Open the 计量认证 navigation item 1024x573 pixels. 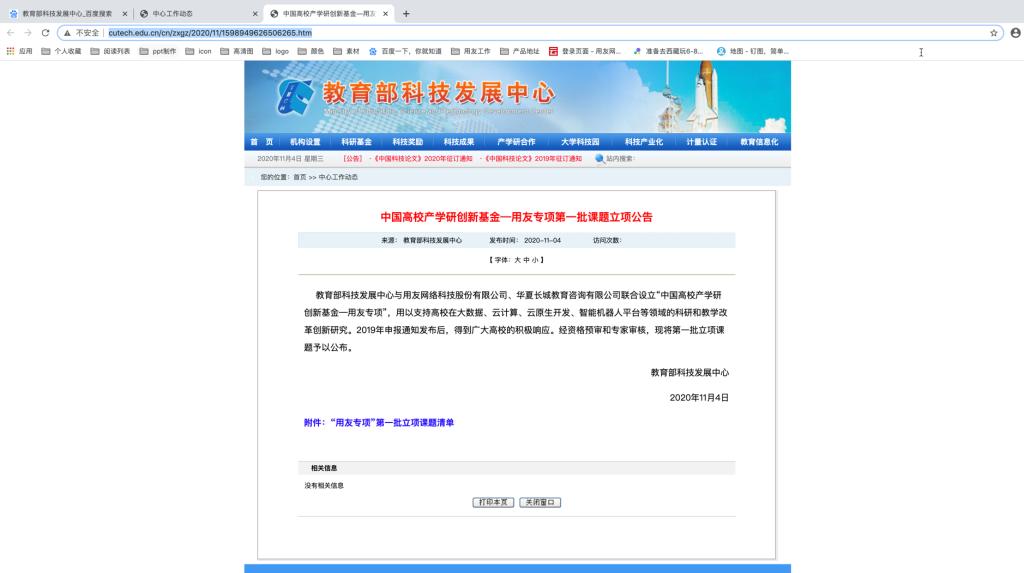[x=701, y=142]
